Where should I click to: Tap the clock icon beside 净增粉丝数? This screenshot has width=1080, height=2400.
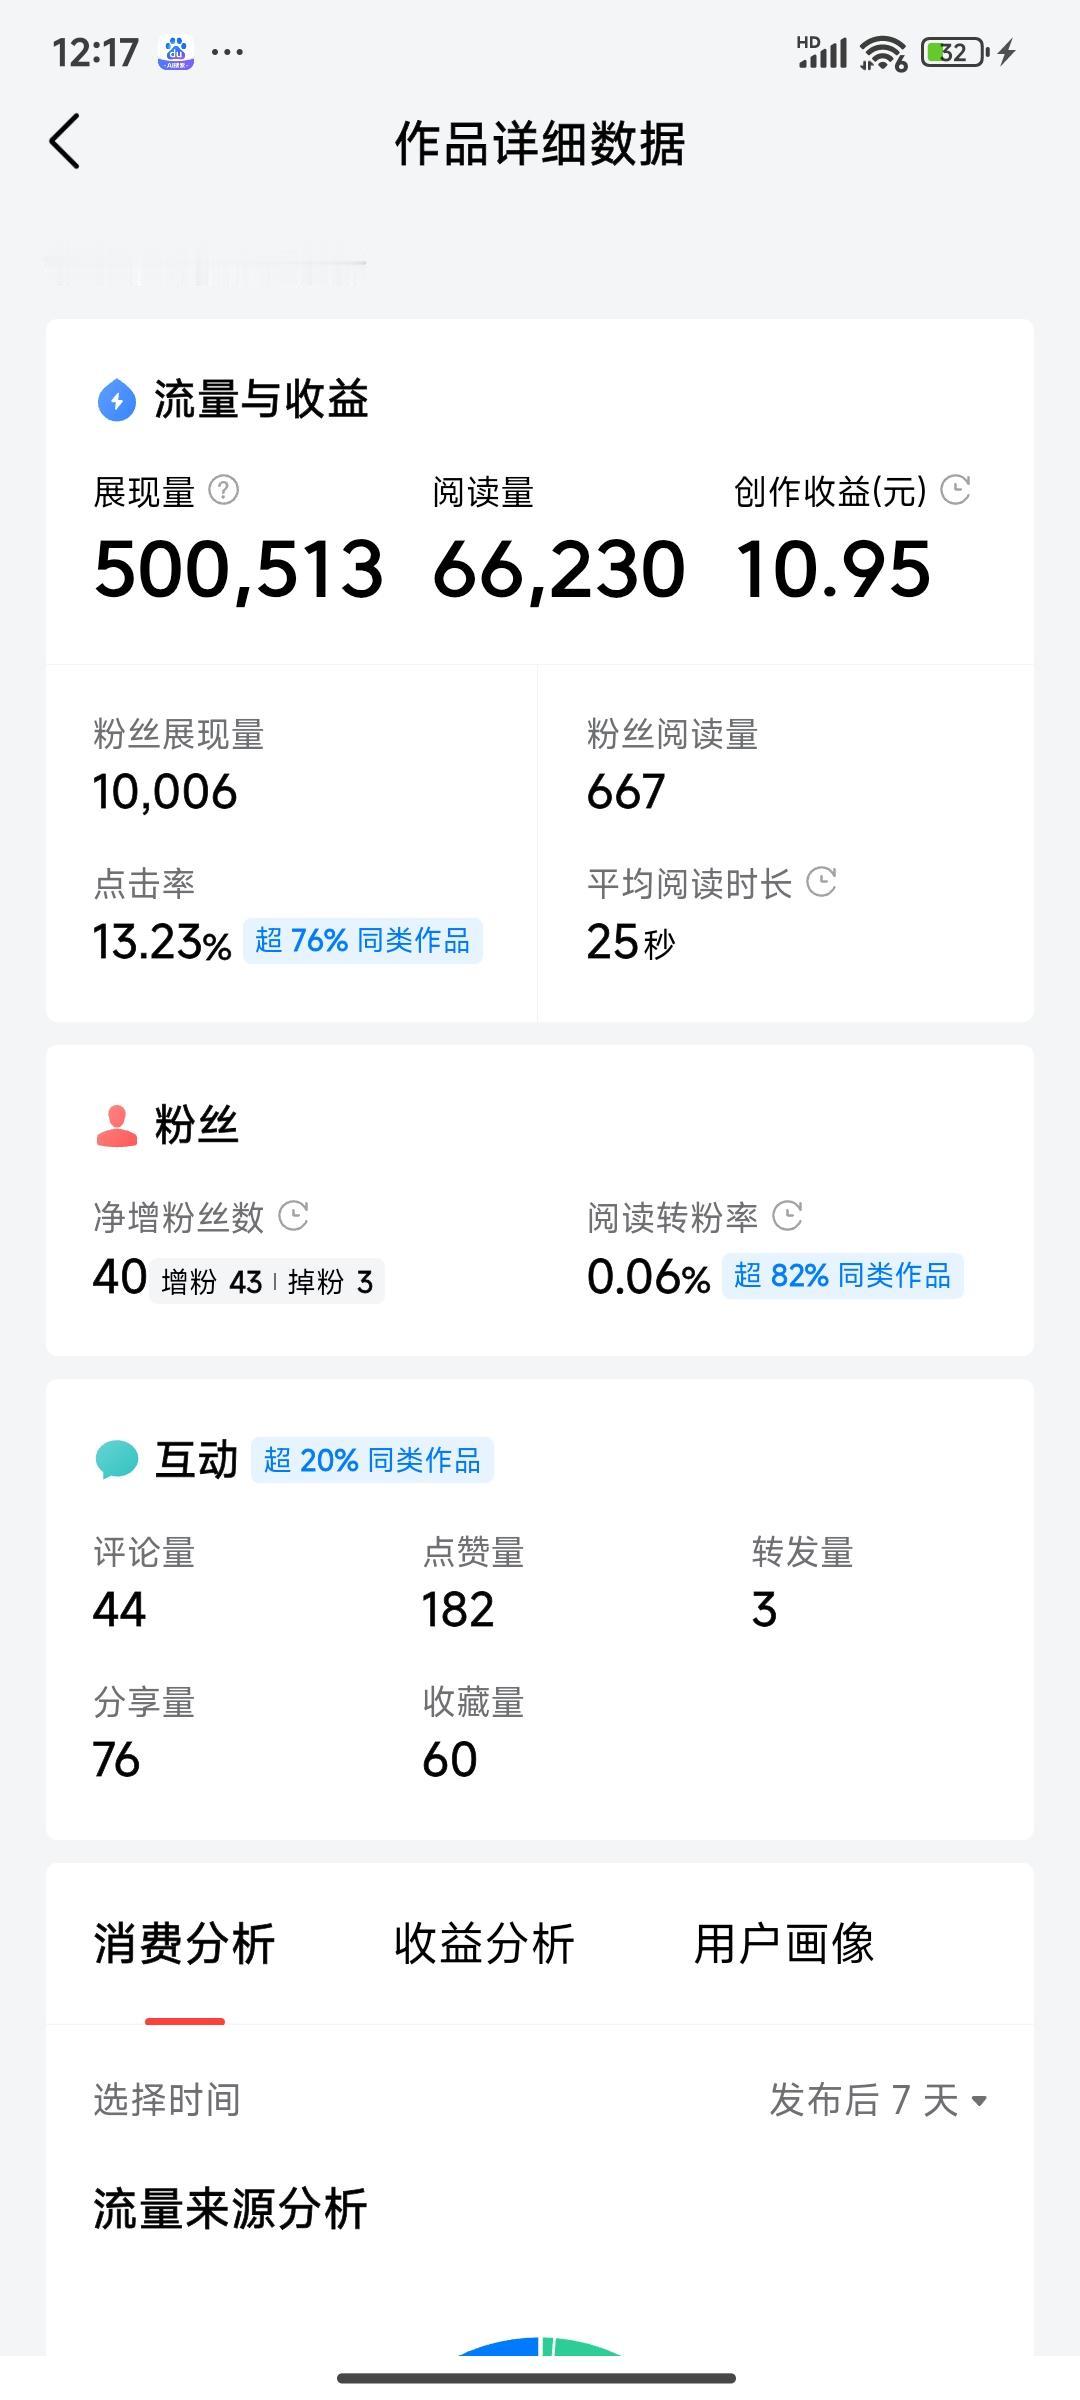[293, 1216]
